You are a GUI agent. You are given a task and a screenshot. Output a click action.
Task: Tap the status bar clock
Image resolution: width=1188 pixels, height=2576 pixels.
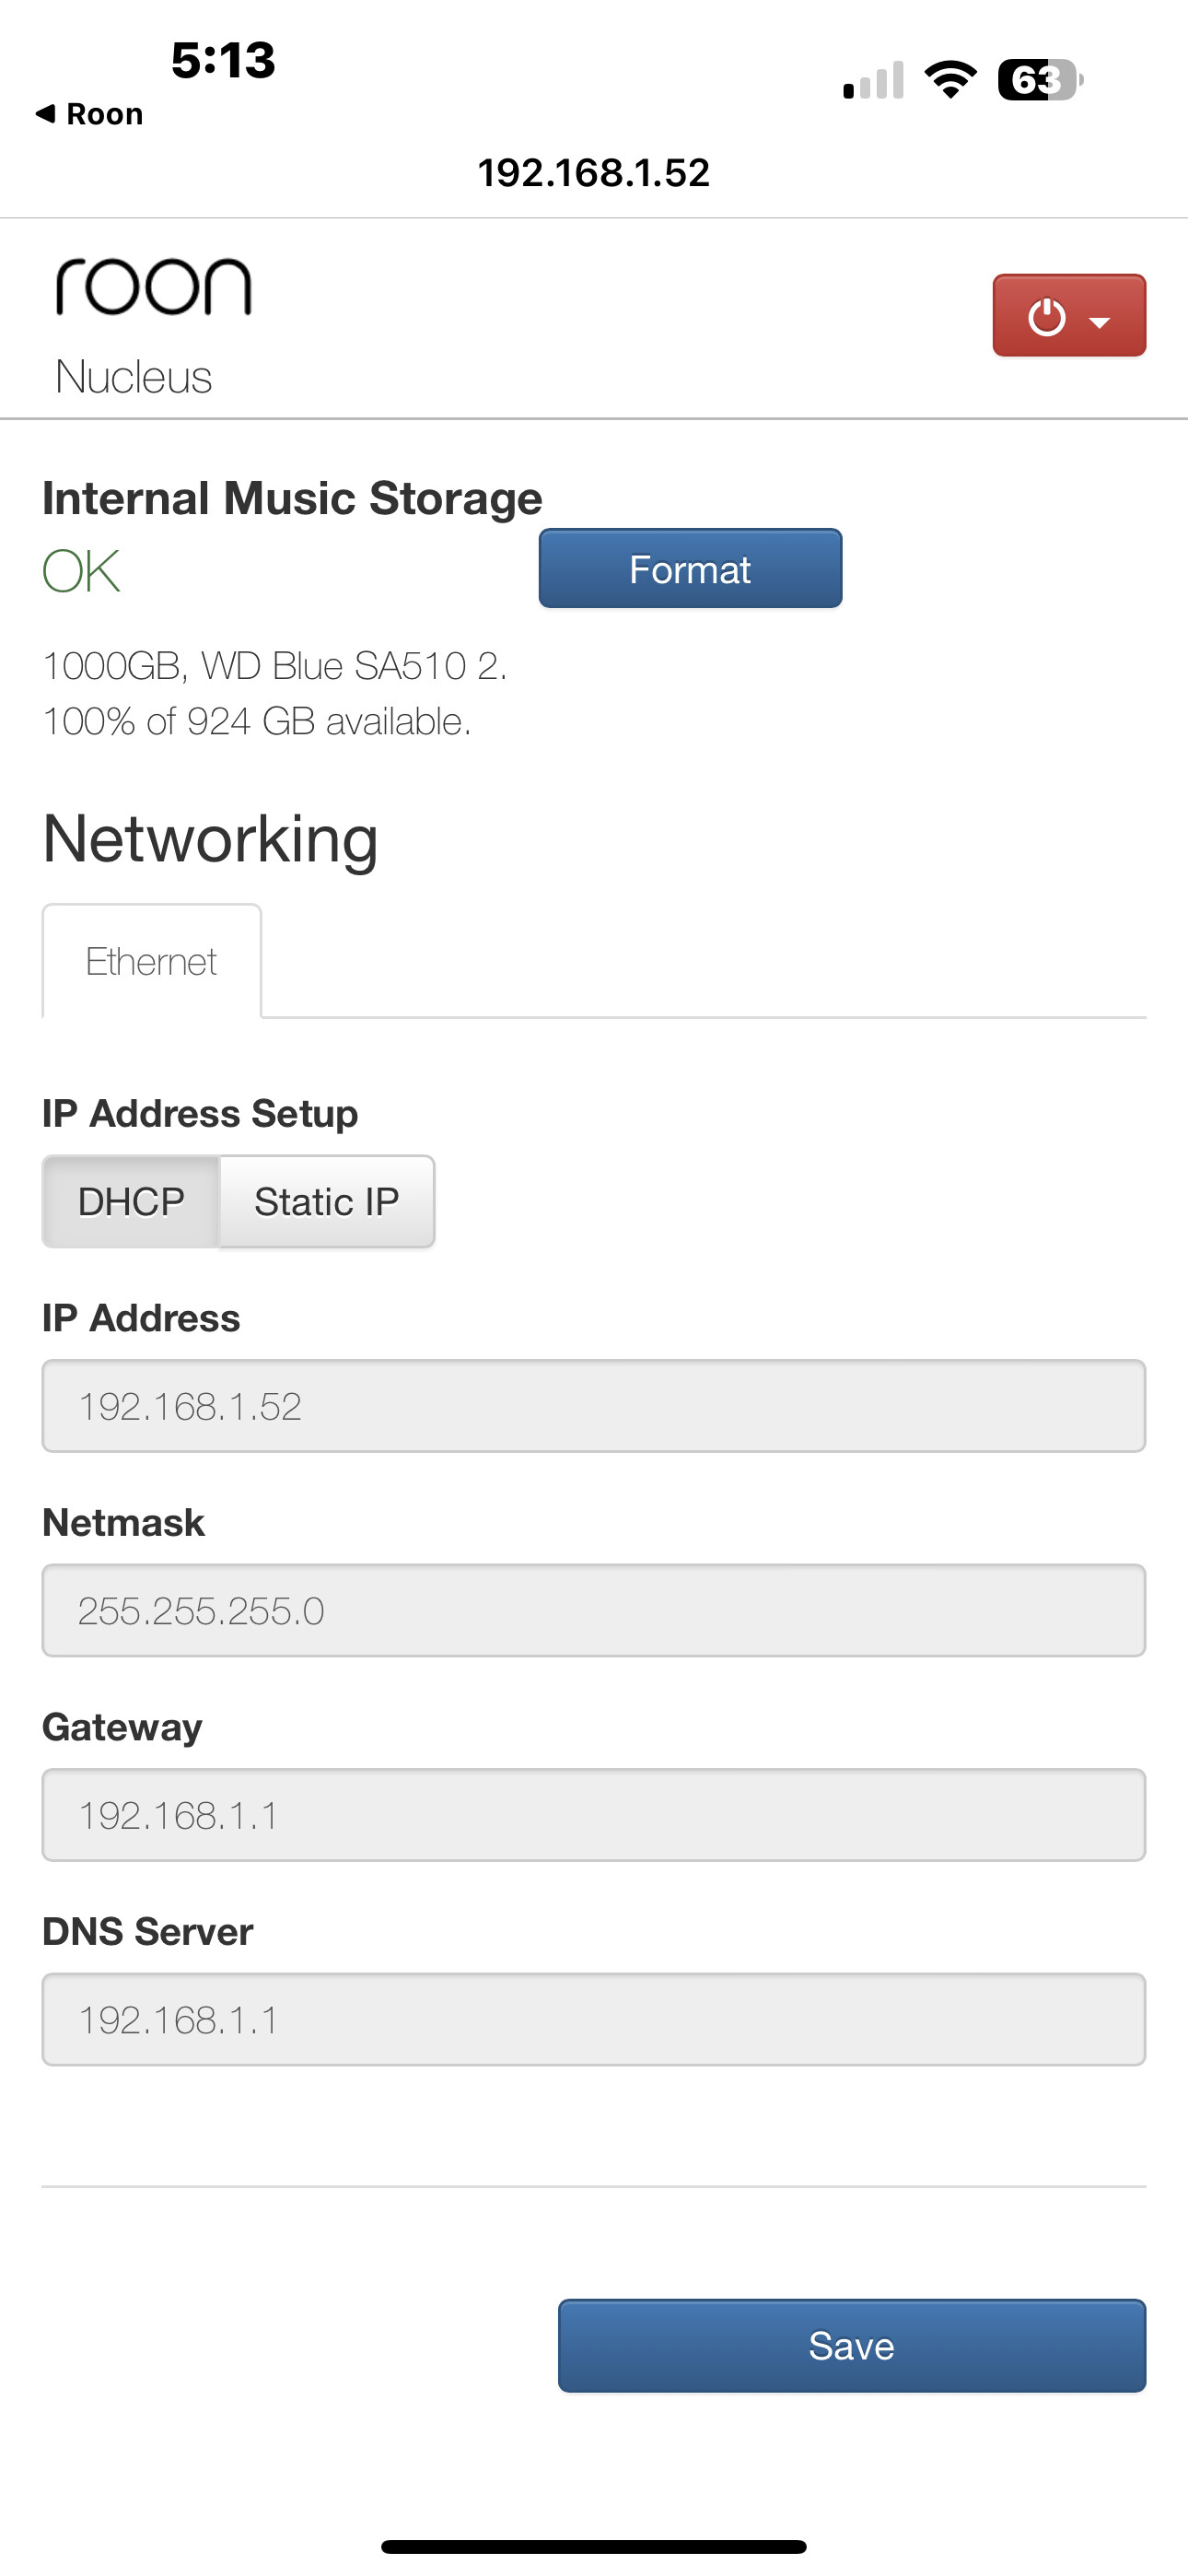pos(223,60)
